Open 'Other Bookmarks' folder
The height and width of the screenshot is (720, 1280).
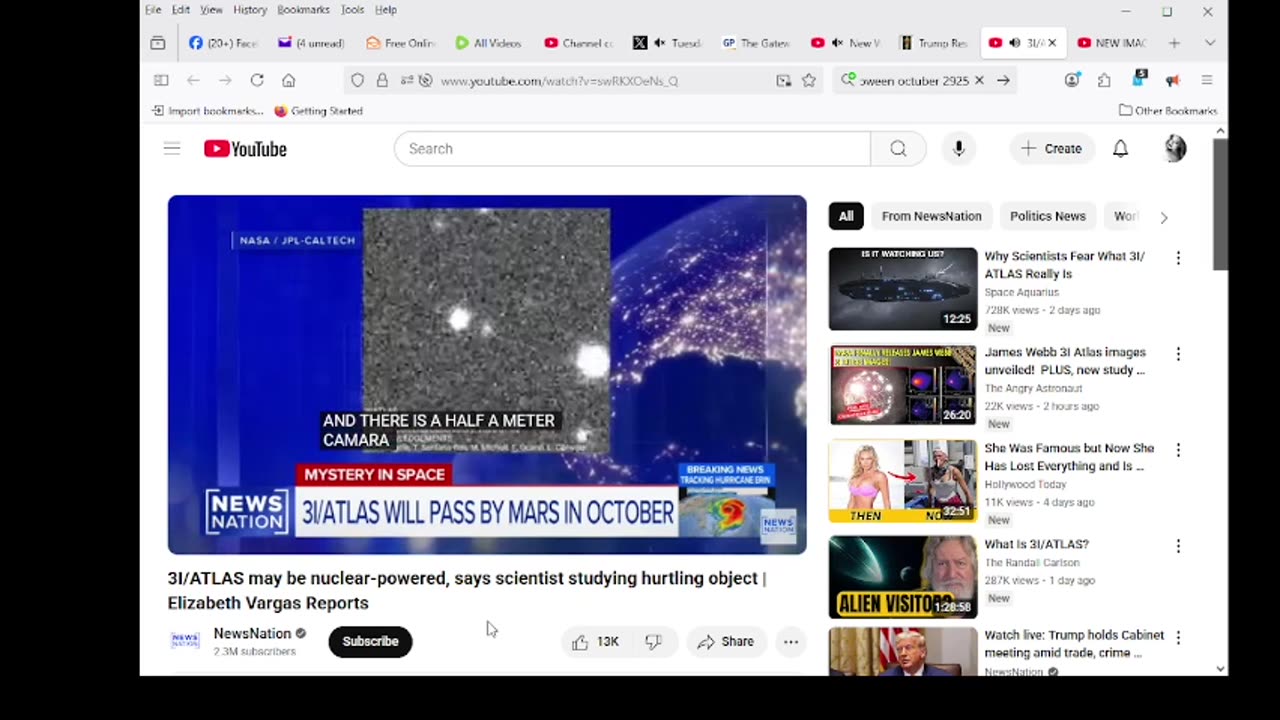(x=1168, y=111)
